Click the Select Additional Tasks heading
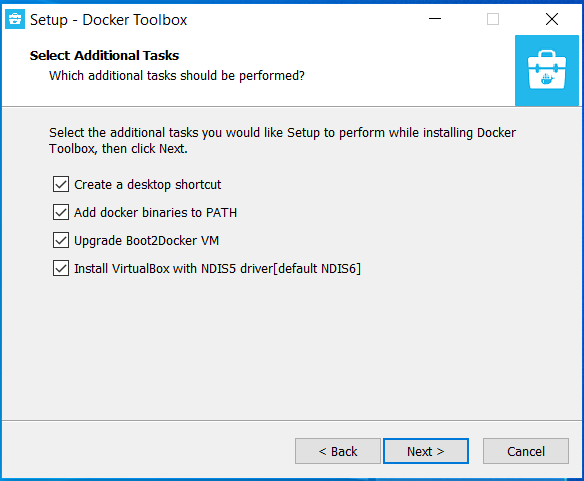Image resolution: width=584 pixels, height=481 pixels. click(x=104, y=56)
